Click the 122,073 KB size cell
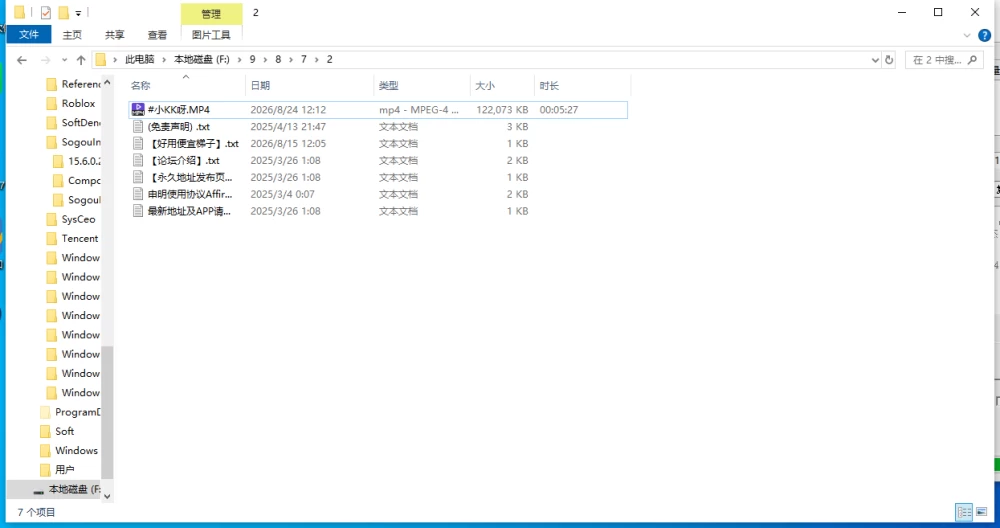This screenshot has width=1000, height=528. coord(502,110)
